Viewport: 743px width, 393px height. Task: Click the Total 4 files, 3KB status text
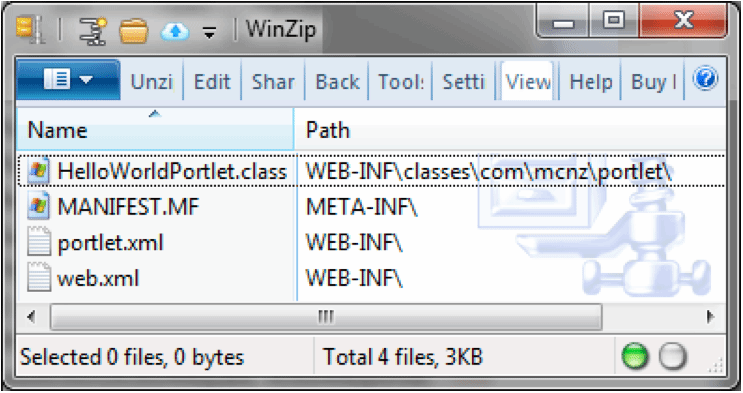click(403, 357)
